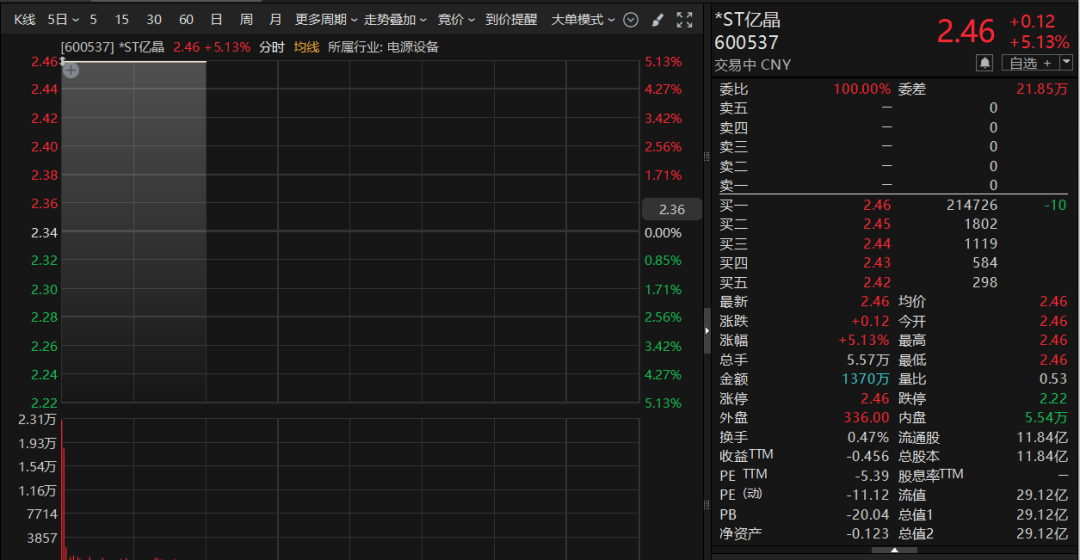Viewport: 1080px width, 560px height.
Task: Click the 换手 0.47% value
Action: 868,437
